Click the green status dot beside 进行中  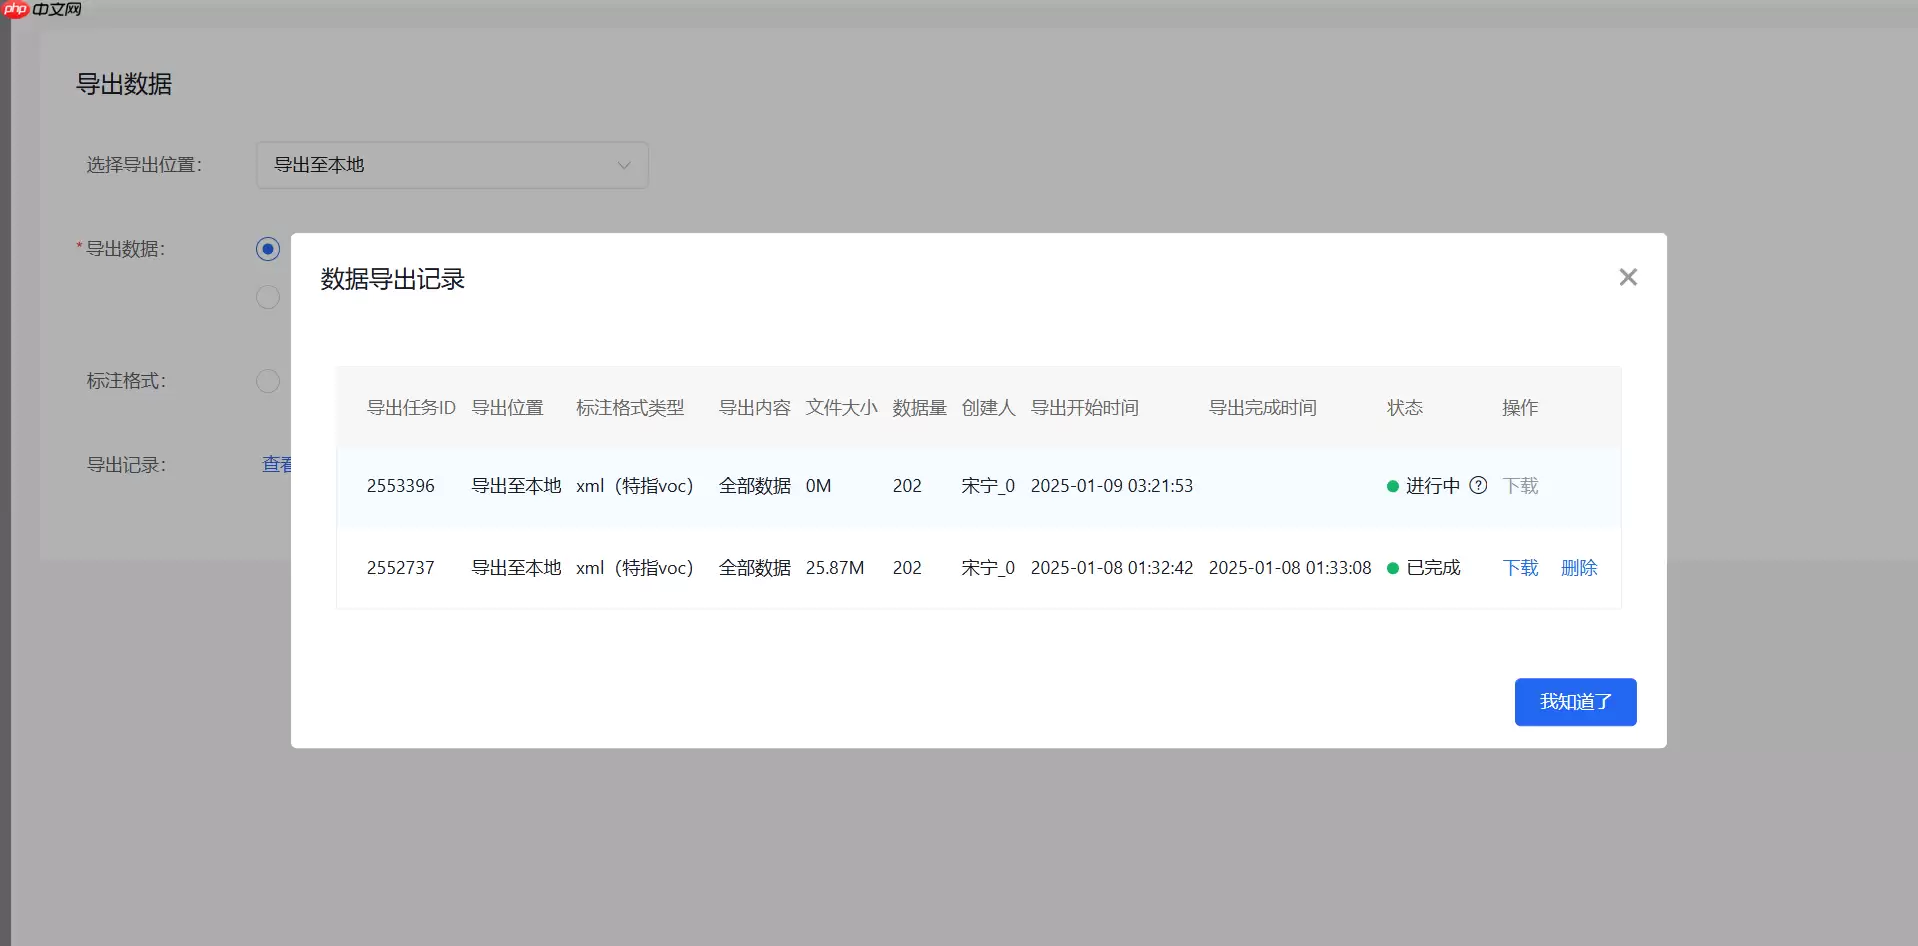click(1392, 487)
